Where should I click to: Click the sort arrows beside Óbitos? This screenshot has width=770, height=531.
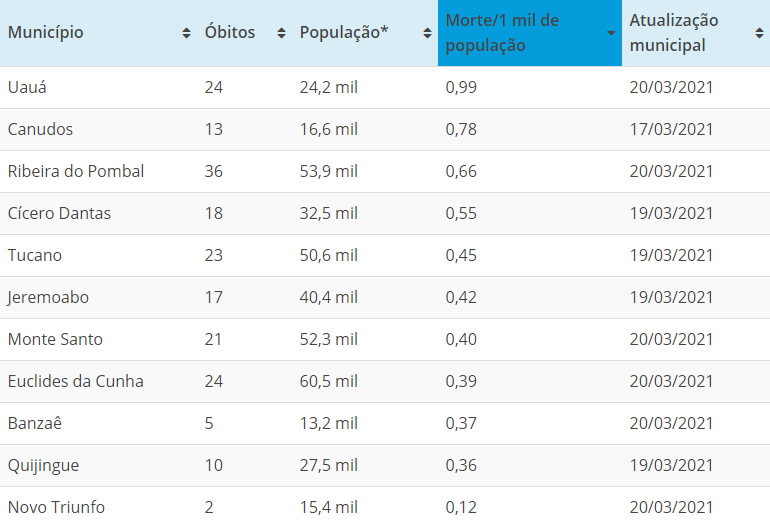277,33
